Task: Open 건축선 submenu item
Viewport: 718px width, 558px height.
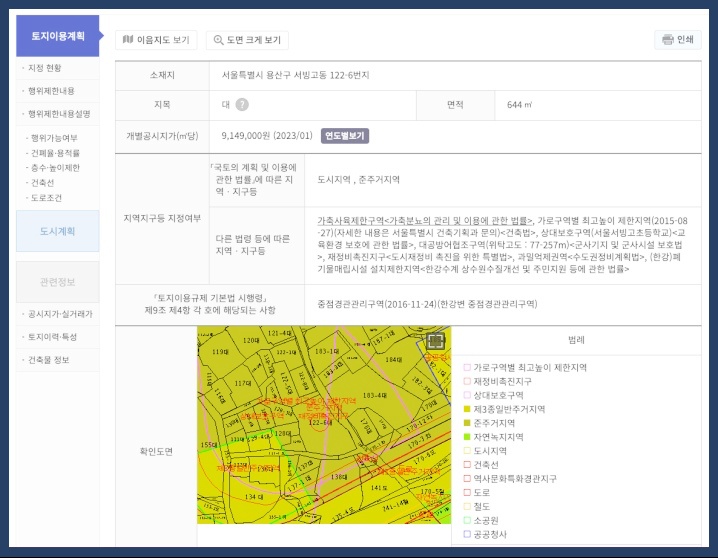Action: click(x=42, y=183)
